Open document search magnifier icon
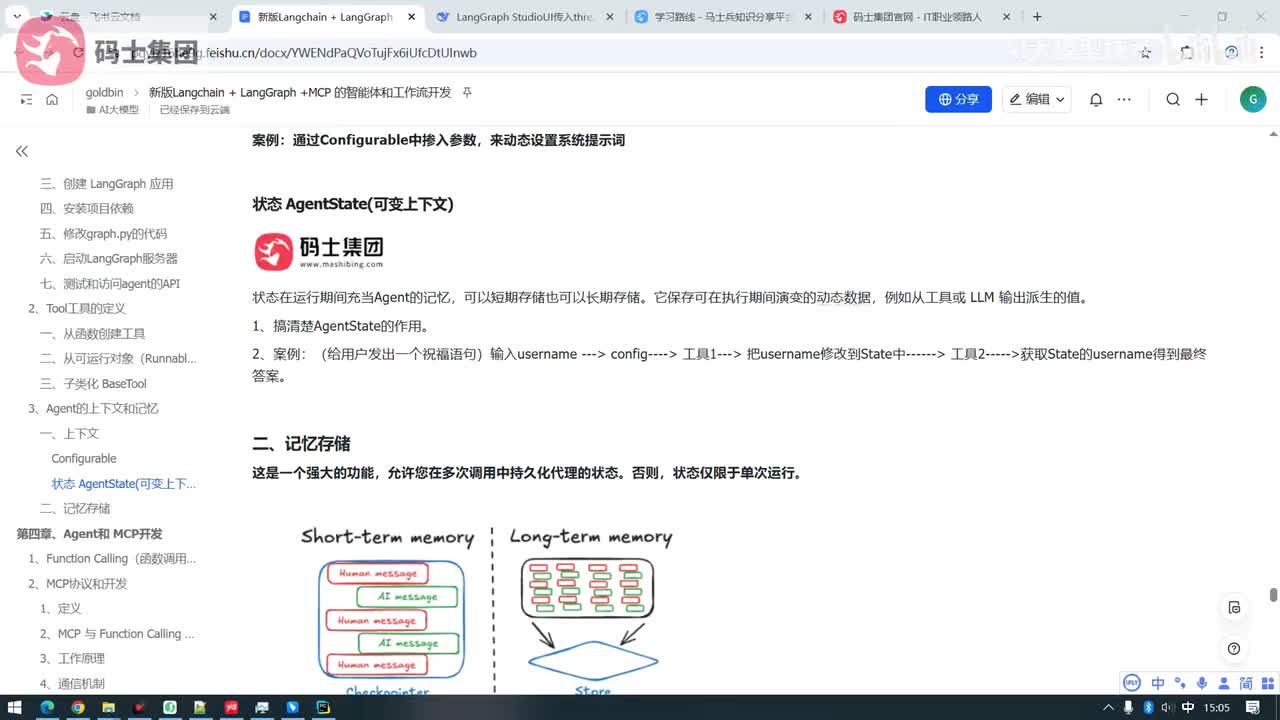Screen dimensions: 1280x720 [1173, 99]
